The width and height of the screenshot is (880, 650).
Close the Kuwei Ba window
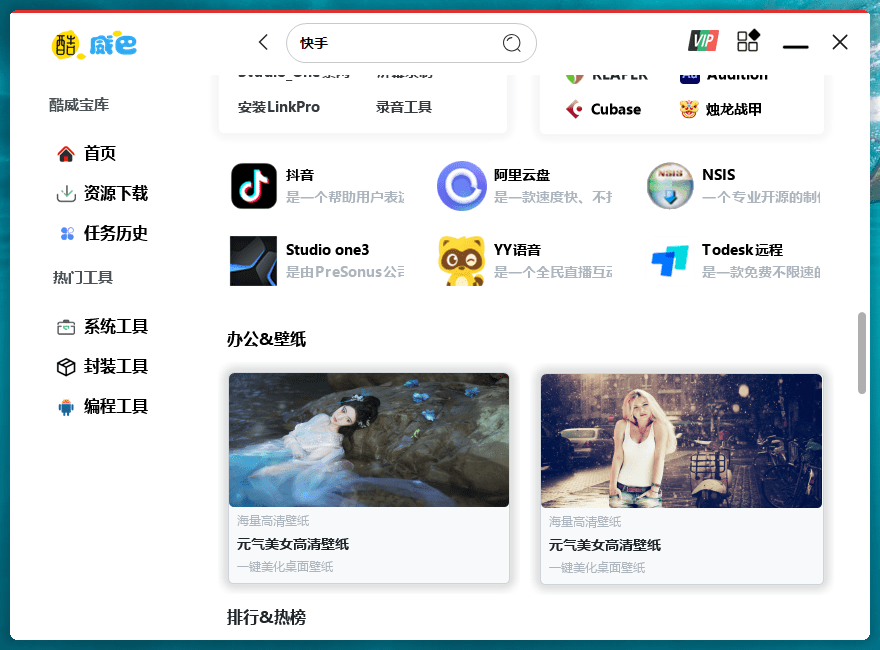tap(840, 42)
